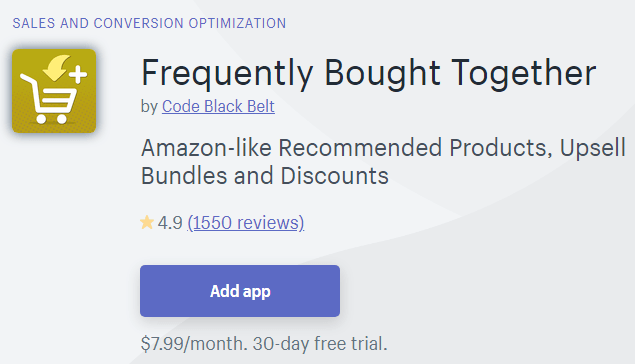Click the Amazon-like Recommended Products tagline line

pos(383,148)
